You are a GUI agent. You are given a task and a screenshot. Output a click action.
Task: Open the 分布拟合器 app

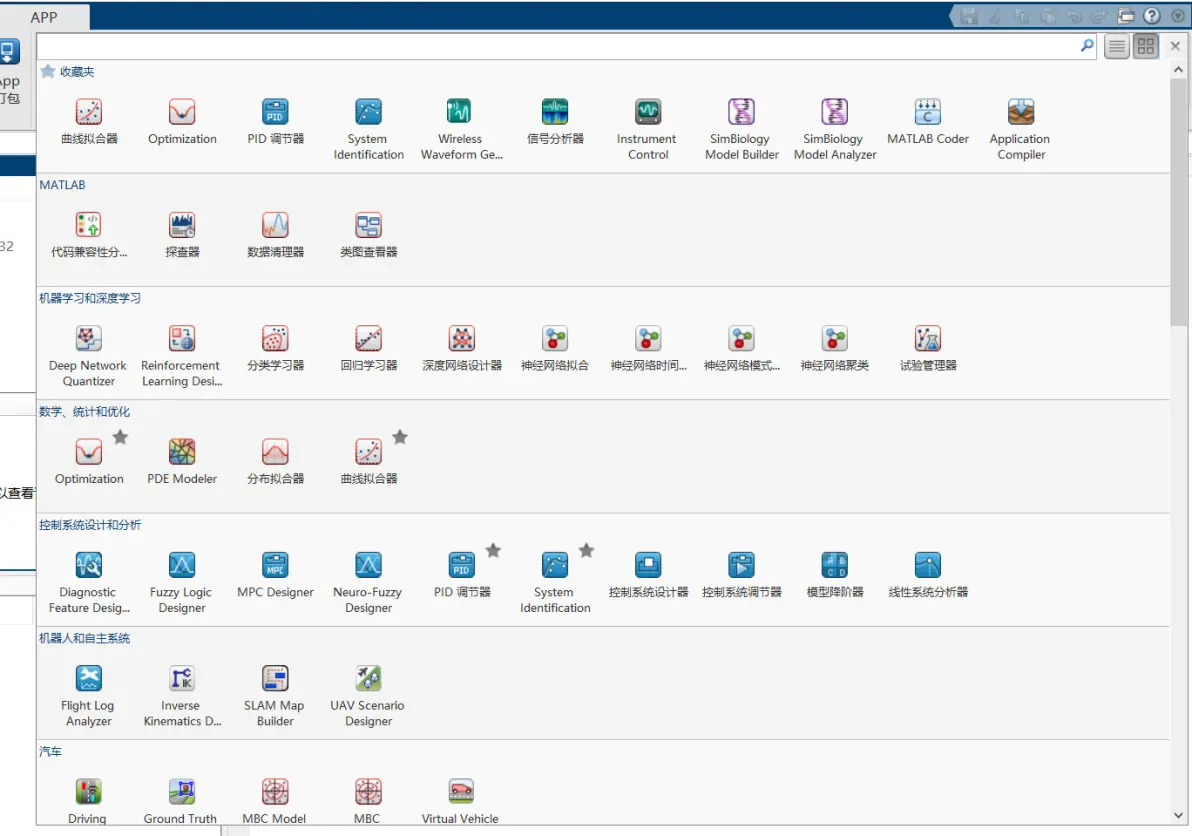point(275,461)
